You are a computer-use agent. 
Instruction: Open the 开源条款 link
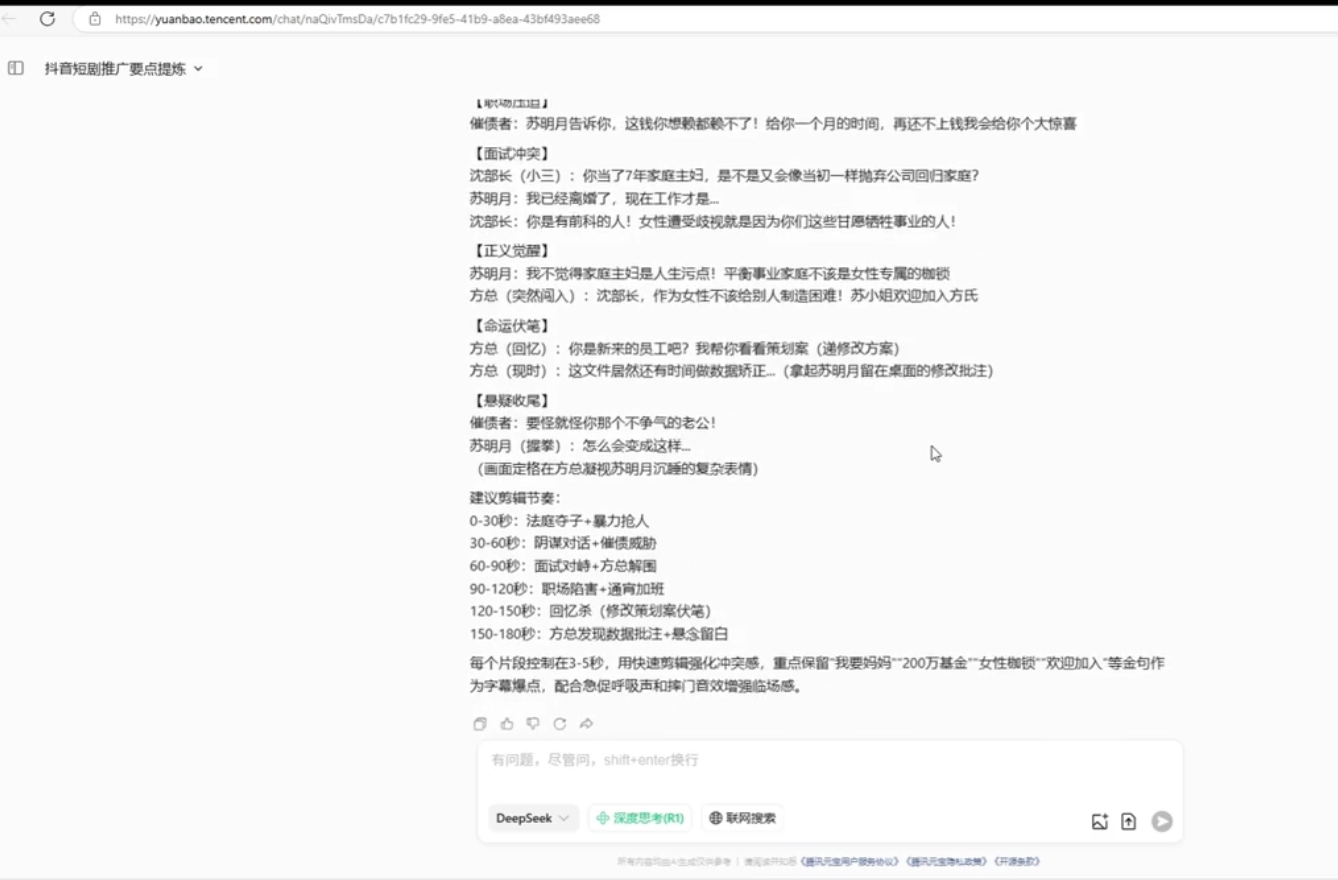[x=1017, y=861]
